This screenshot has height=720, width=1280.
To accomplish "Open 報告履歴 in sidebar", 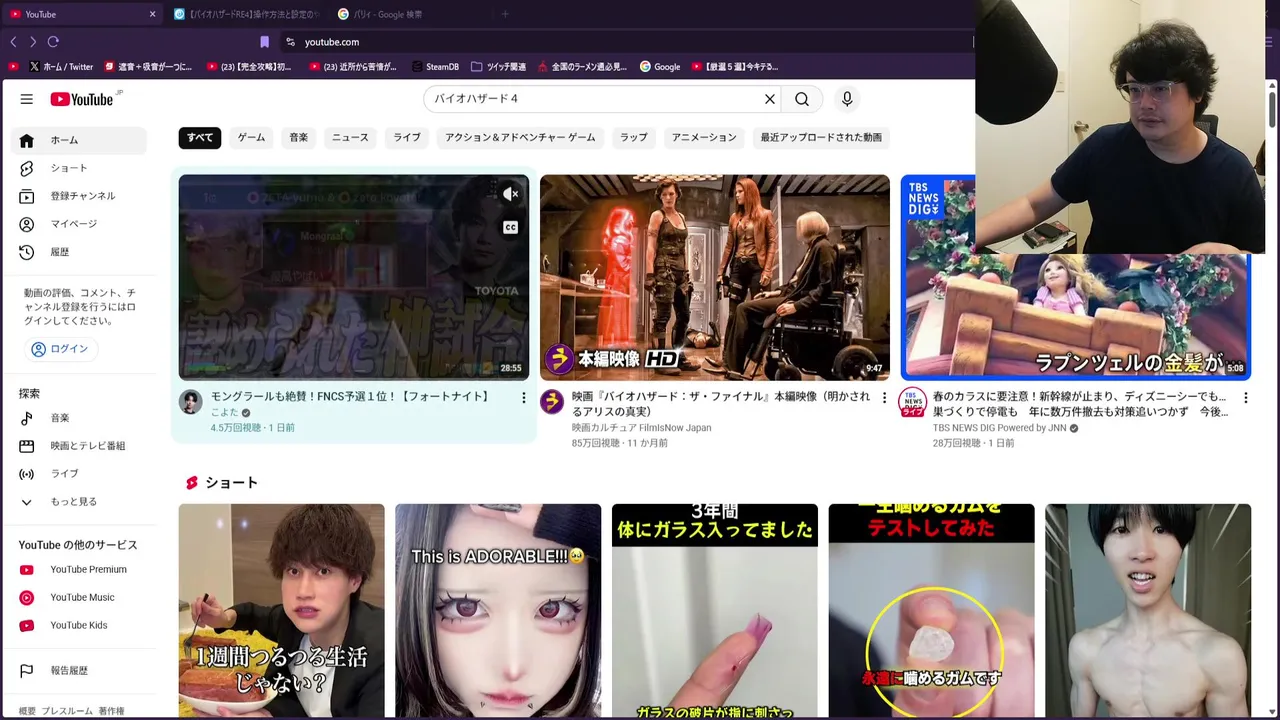I will point(78,671).
